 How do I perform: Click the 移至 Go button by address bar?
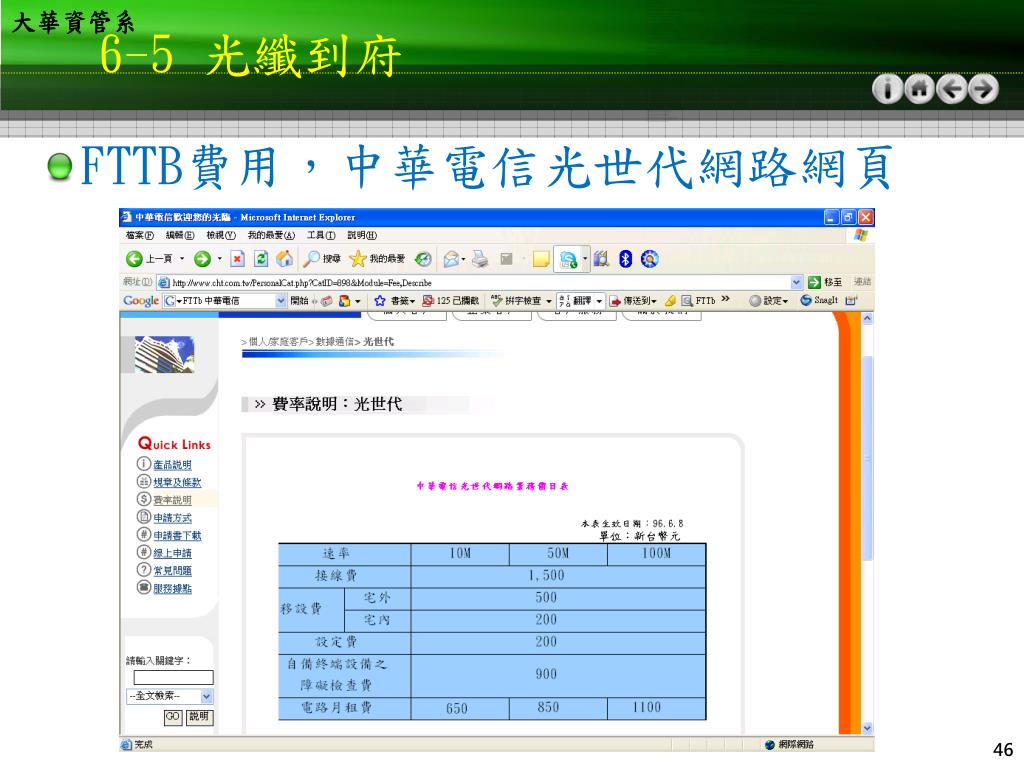tap(825, 282)
